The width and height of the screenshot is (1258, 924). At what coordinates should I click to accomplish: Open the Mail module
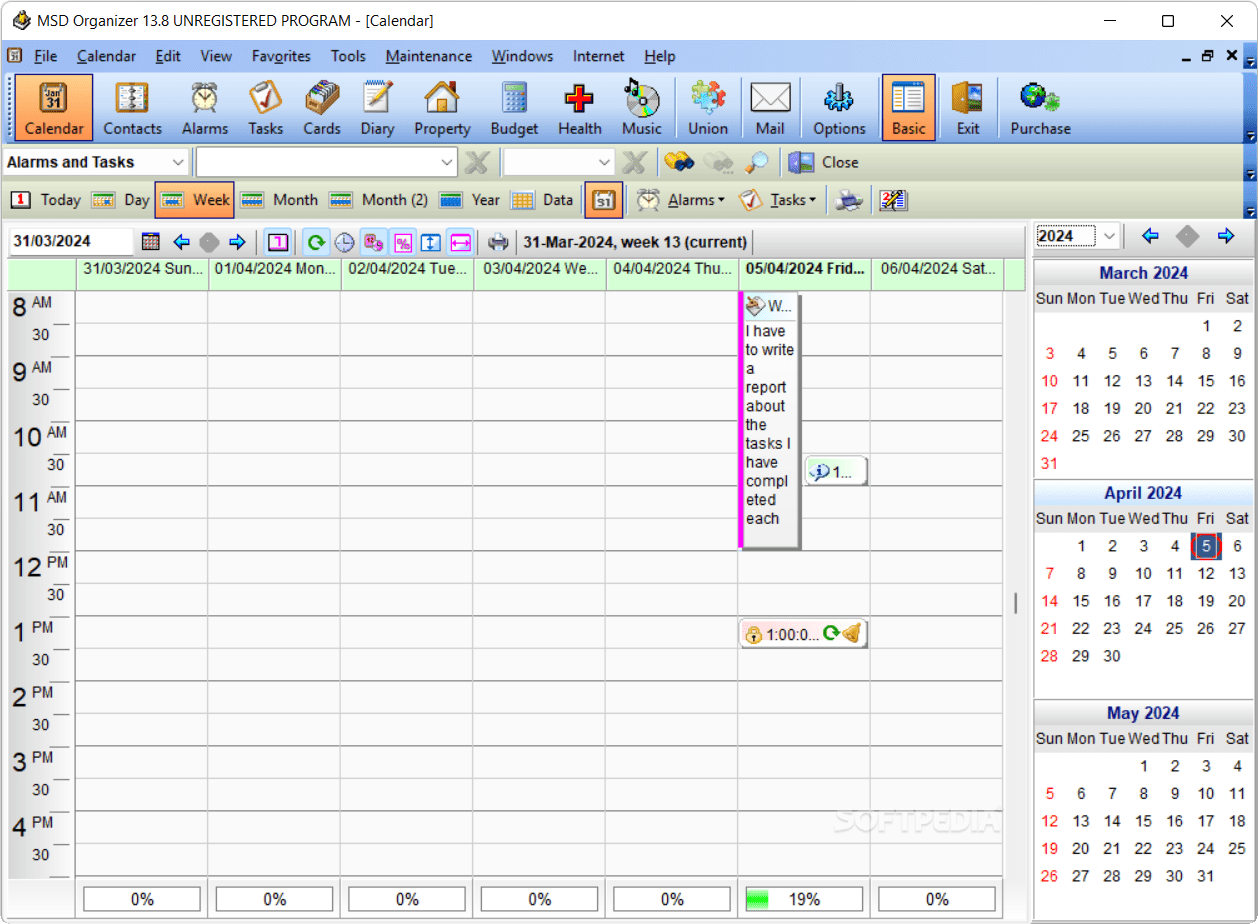pyautogui.click(x=770, y=107)
